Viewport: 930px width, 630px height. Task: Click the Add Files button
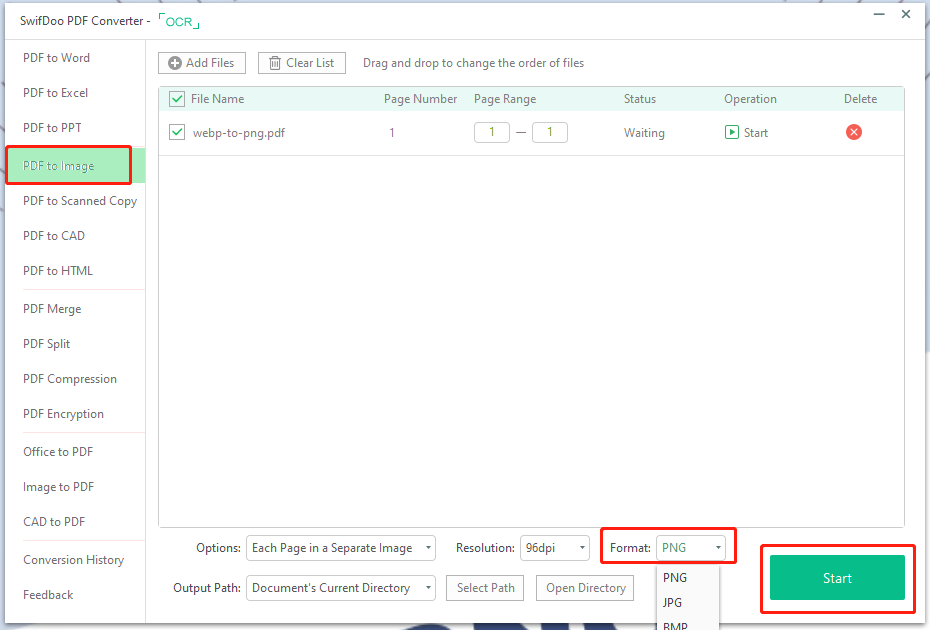(202, 63)
